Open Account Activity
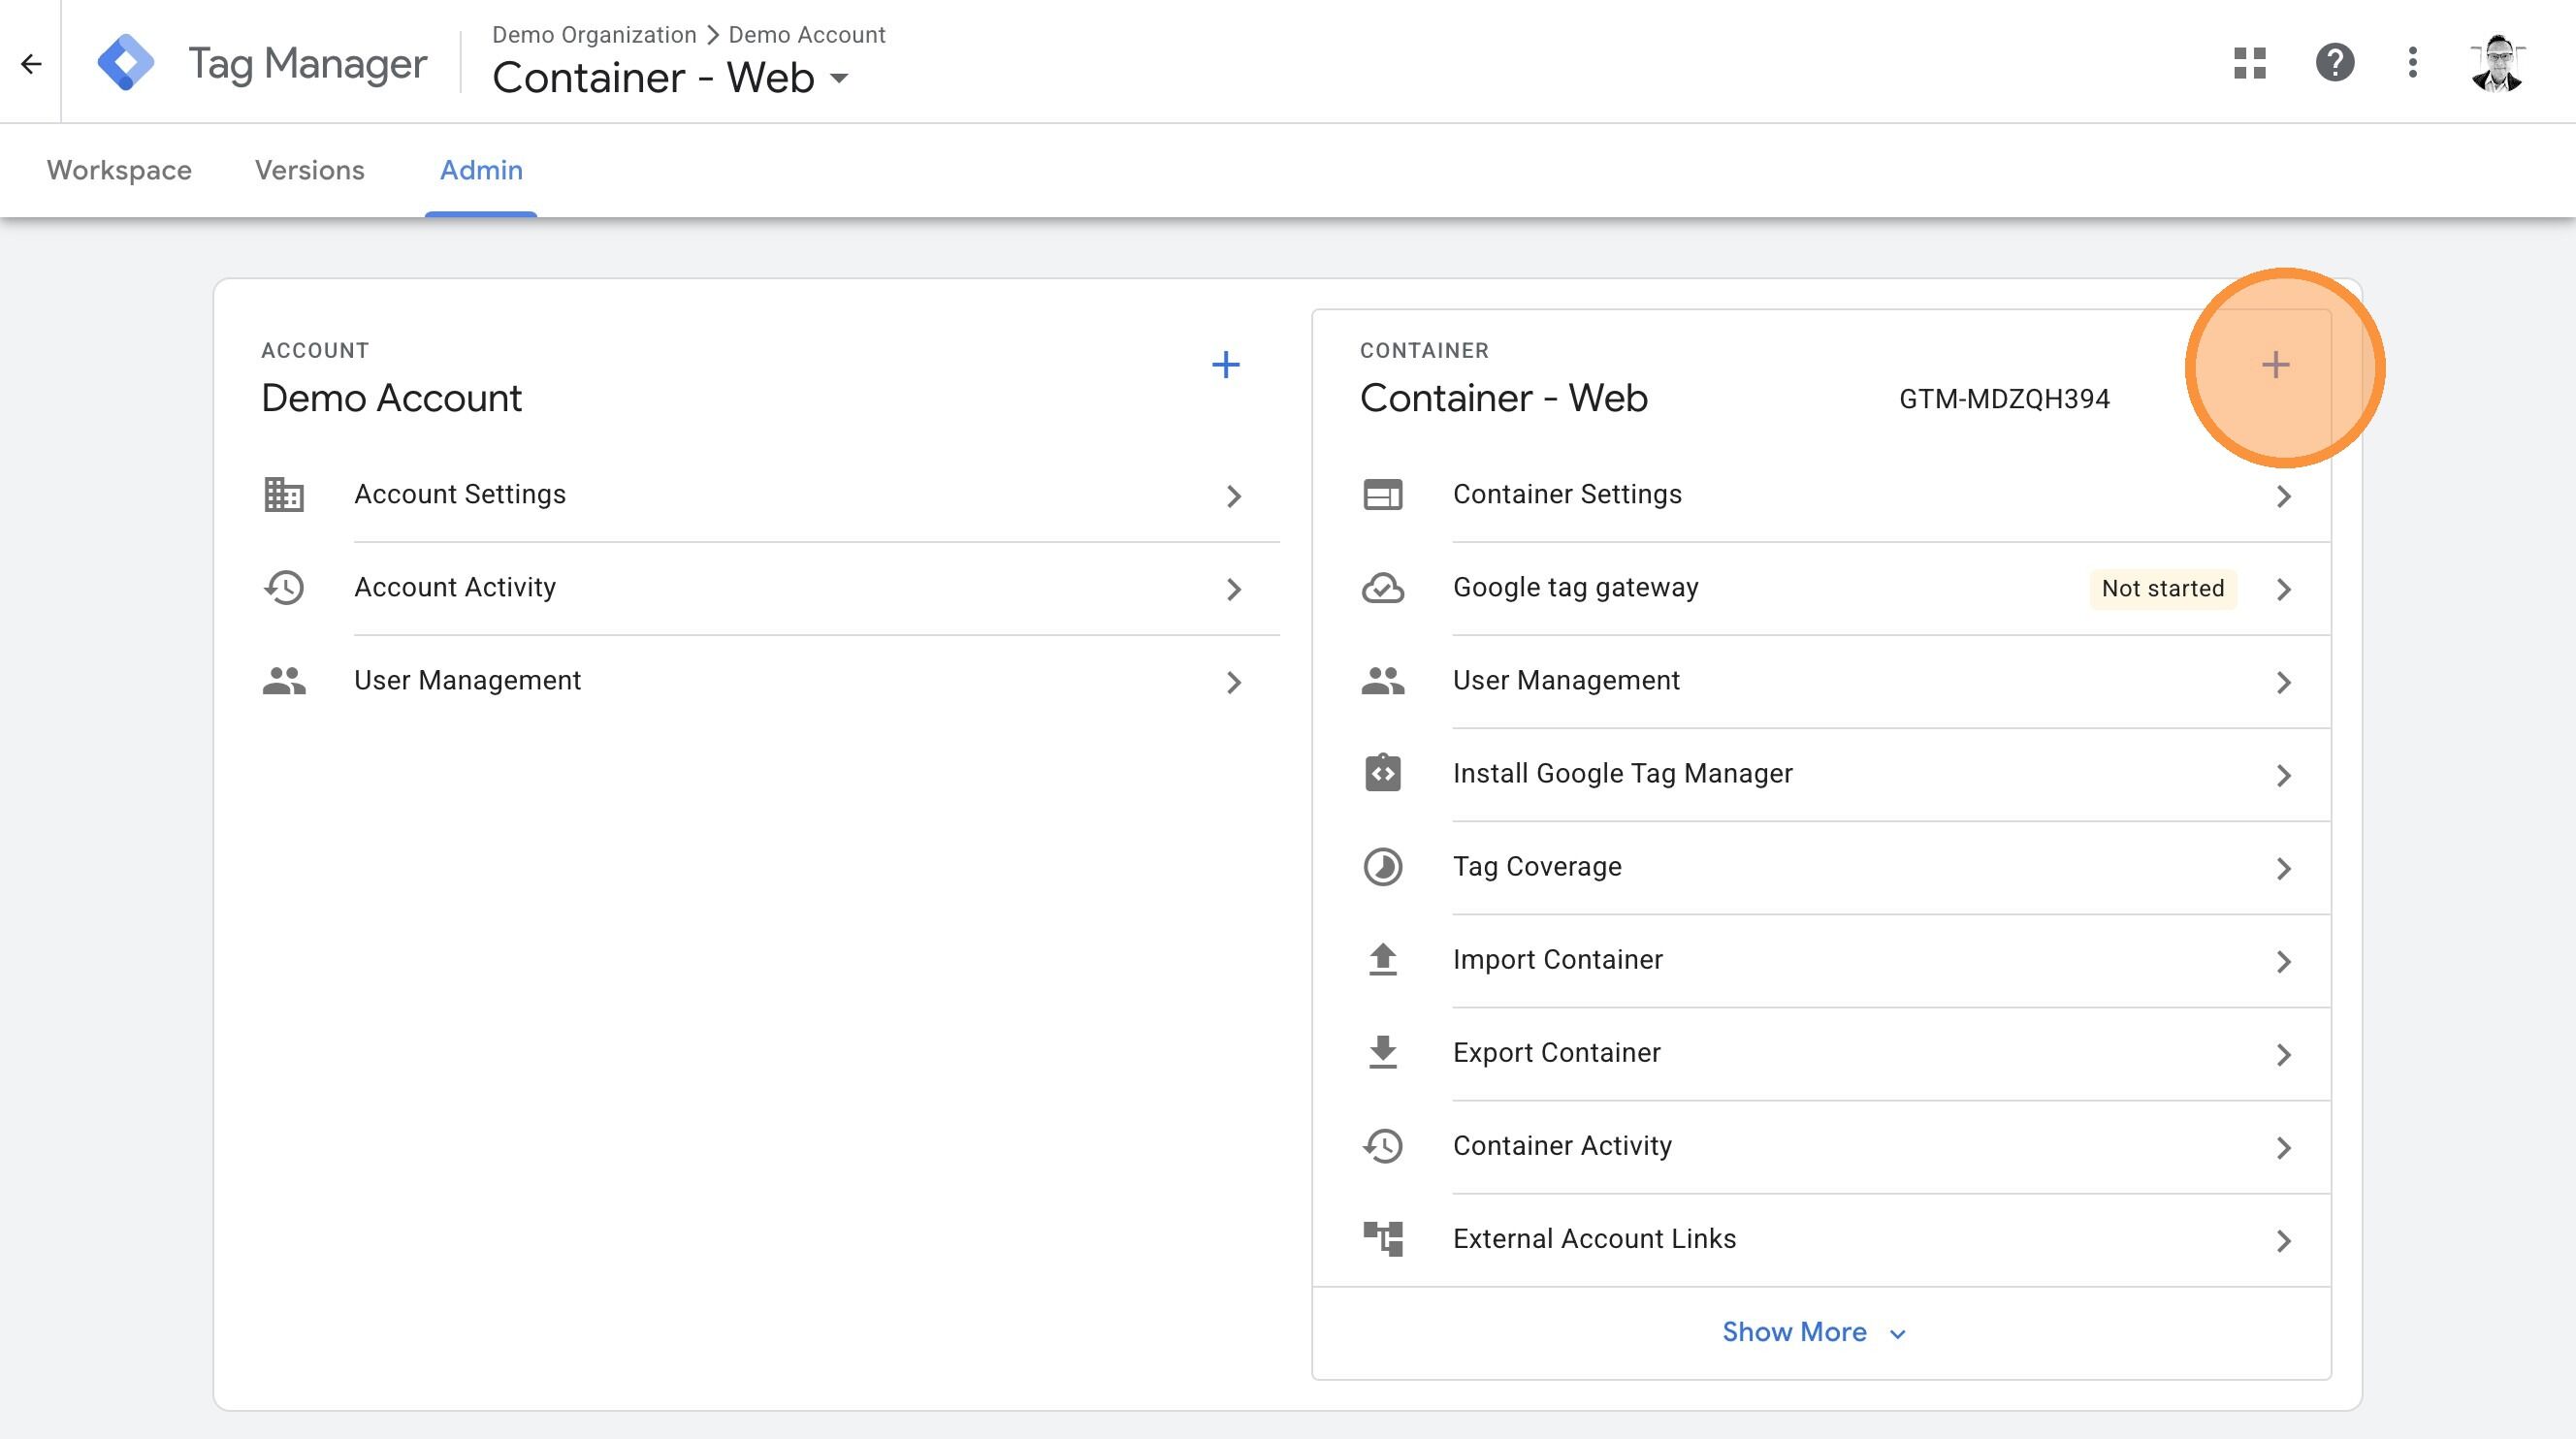The height and width of the screenshot is (1439, 2576). tap(770, 588)
